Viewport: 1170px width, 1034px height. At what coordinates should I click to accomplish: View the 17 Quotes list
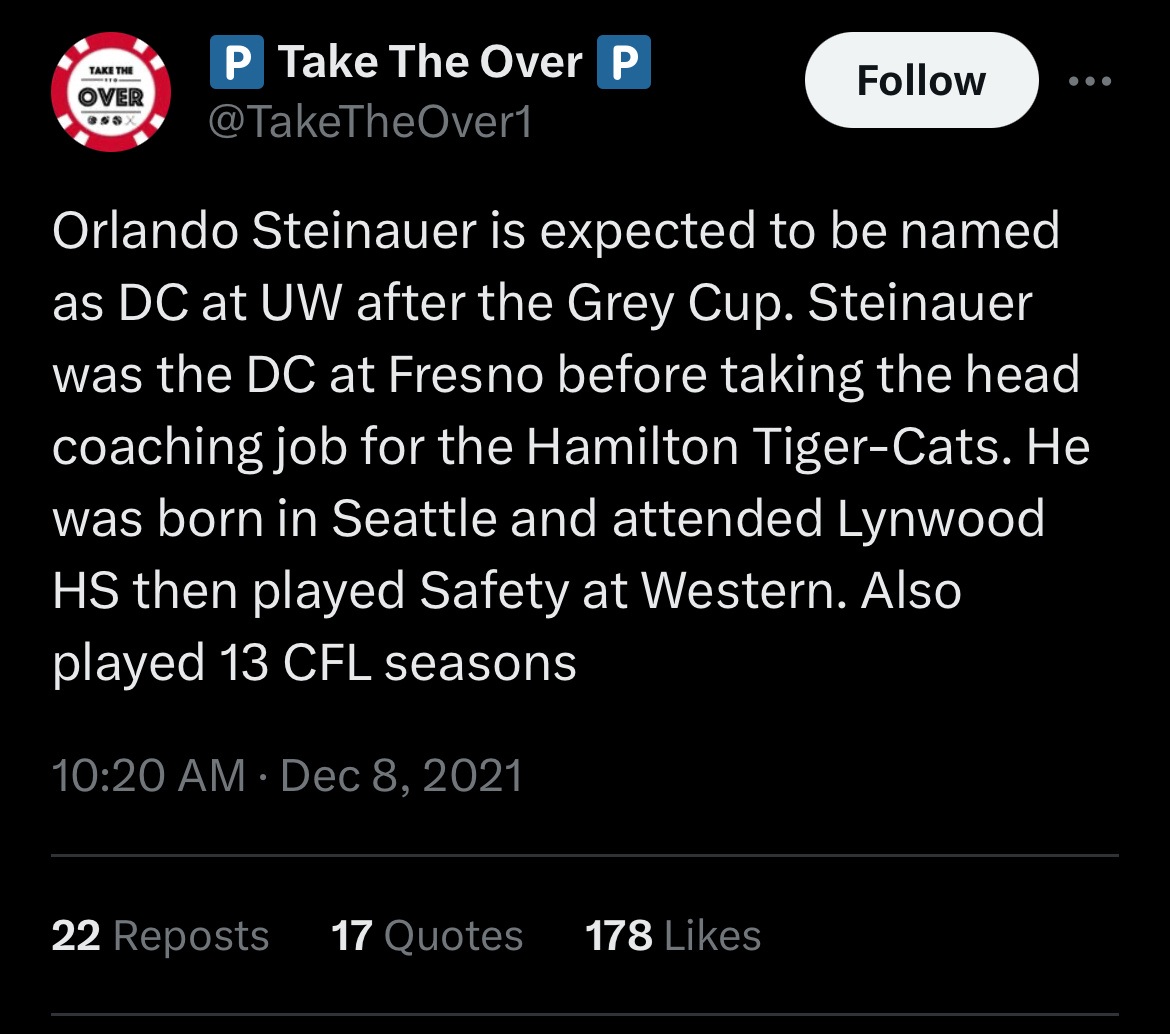coord(427,936)
